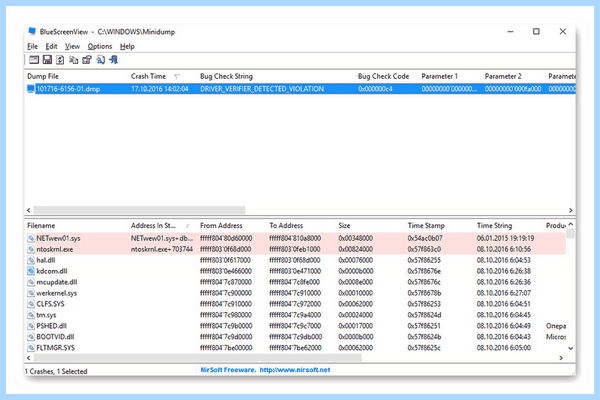Open Advanced Options toolbar icon
The image size is (600, 400).
click(x=34, y=60)
